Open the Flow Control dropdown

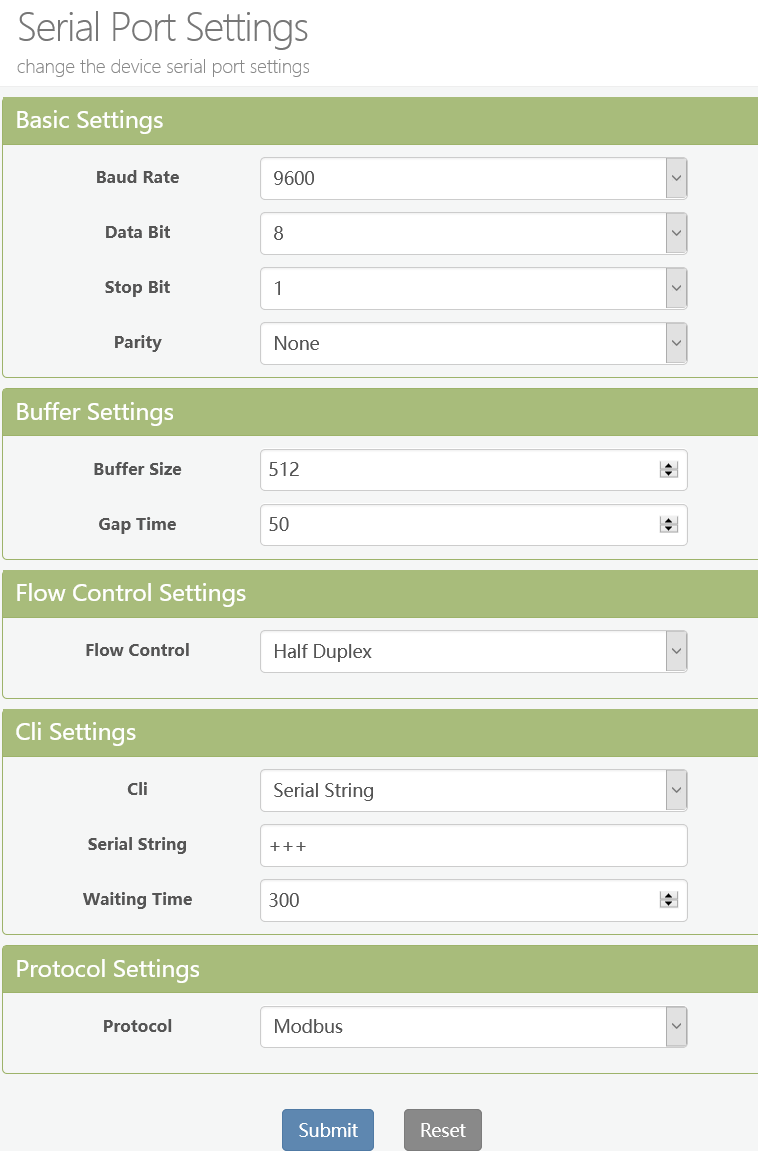tap(473, 652)
